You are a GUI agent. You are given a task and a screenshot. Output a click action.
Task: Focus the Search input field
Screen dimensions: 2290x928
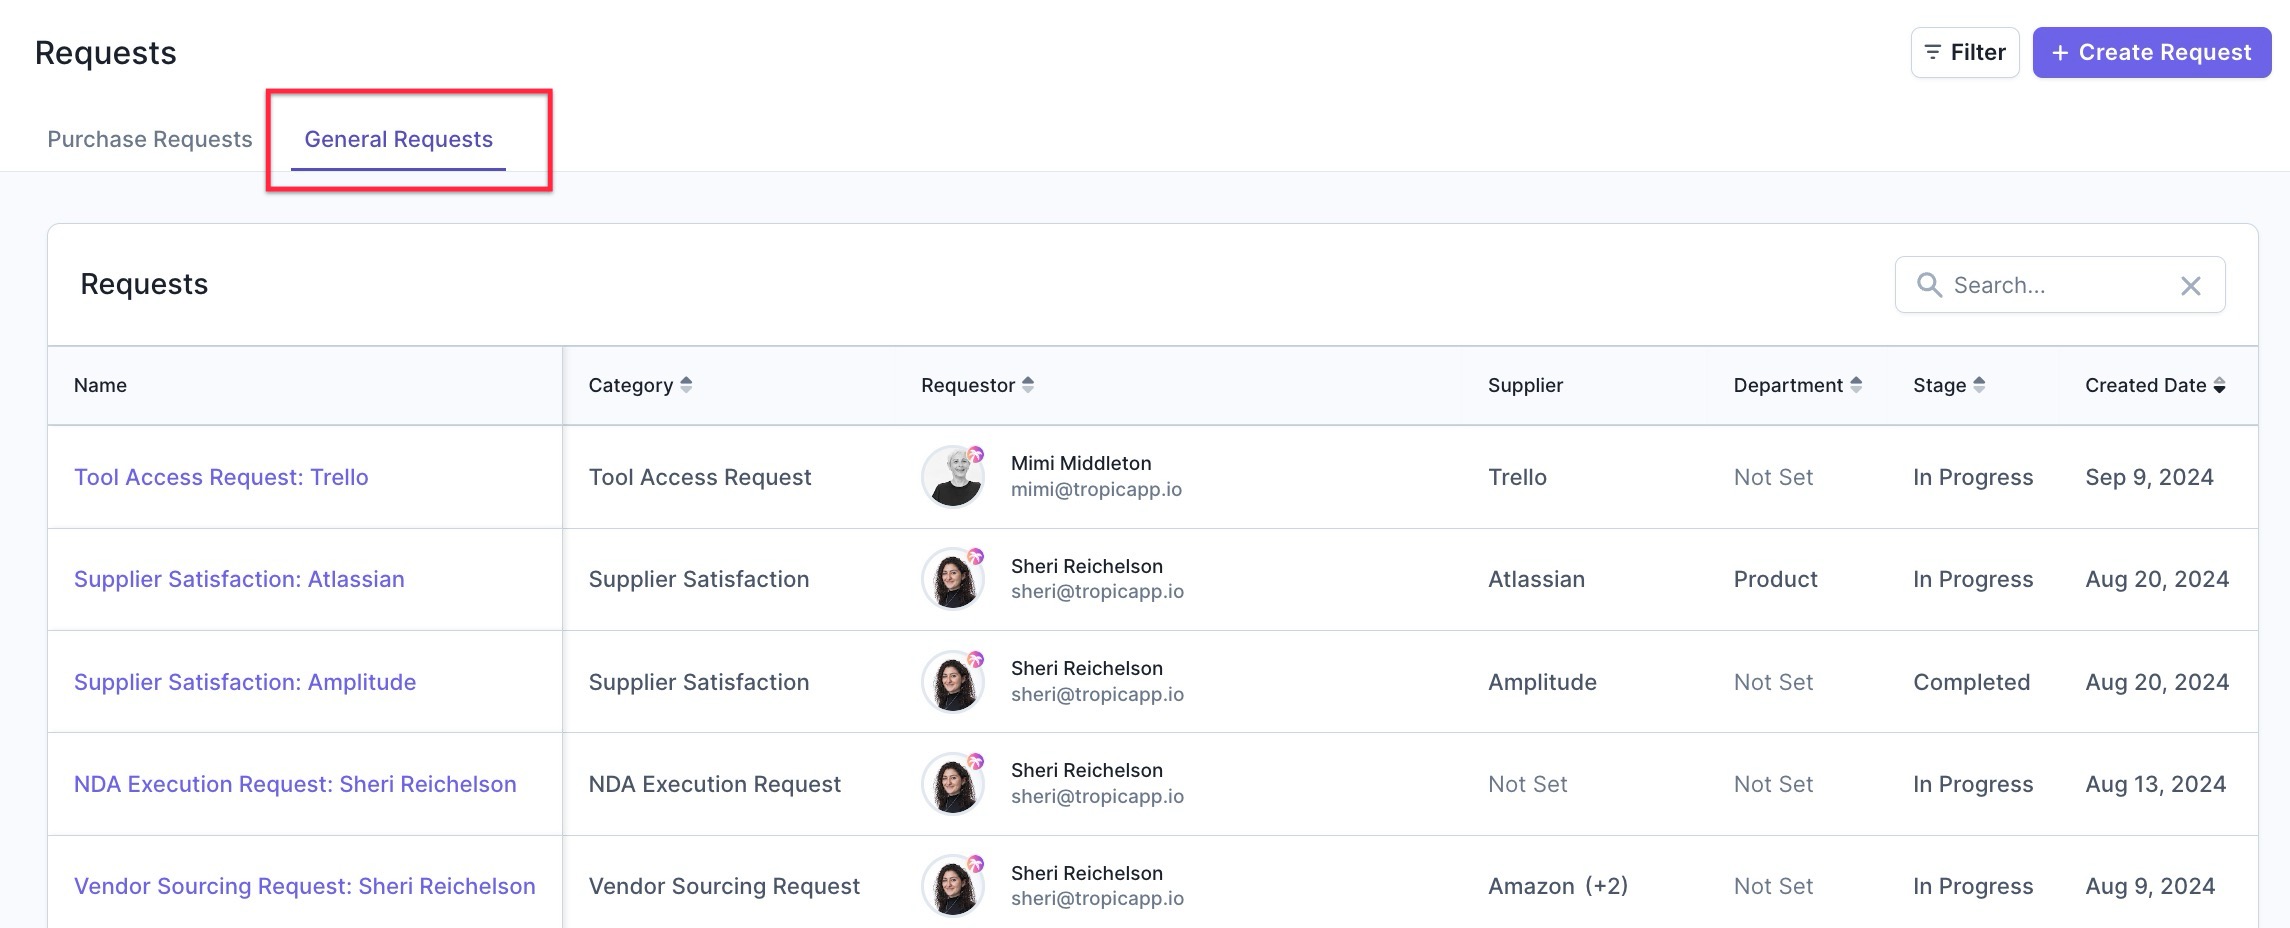coord(2060,285)
